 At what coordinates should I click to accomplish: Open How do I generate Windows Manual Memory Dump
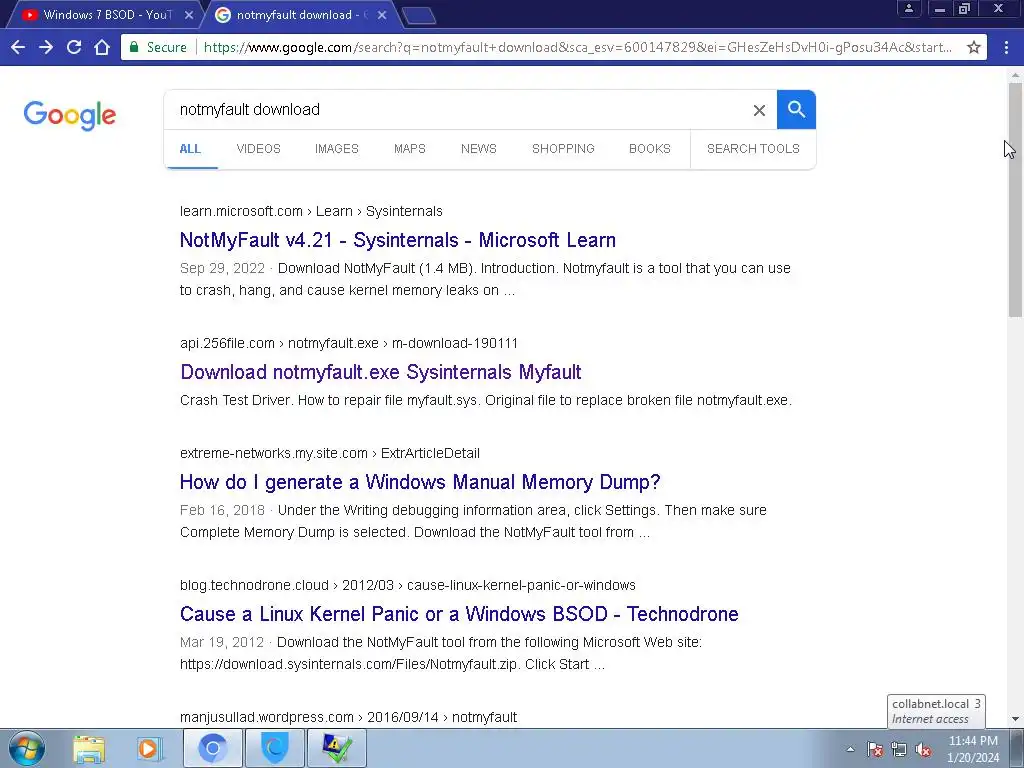pos(420,482)
